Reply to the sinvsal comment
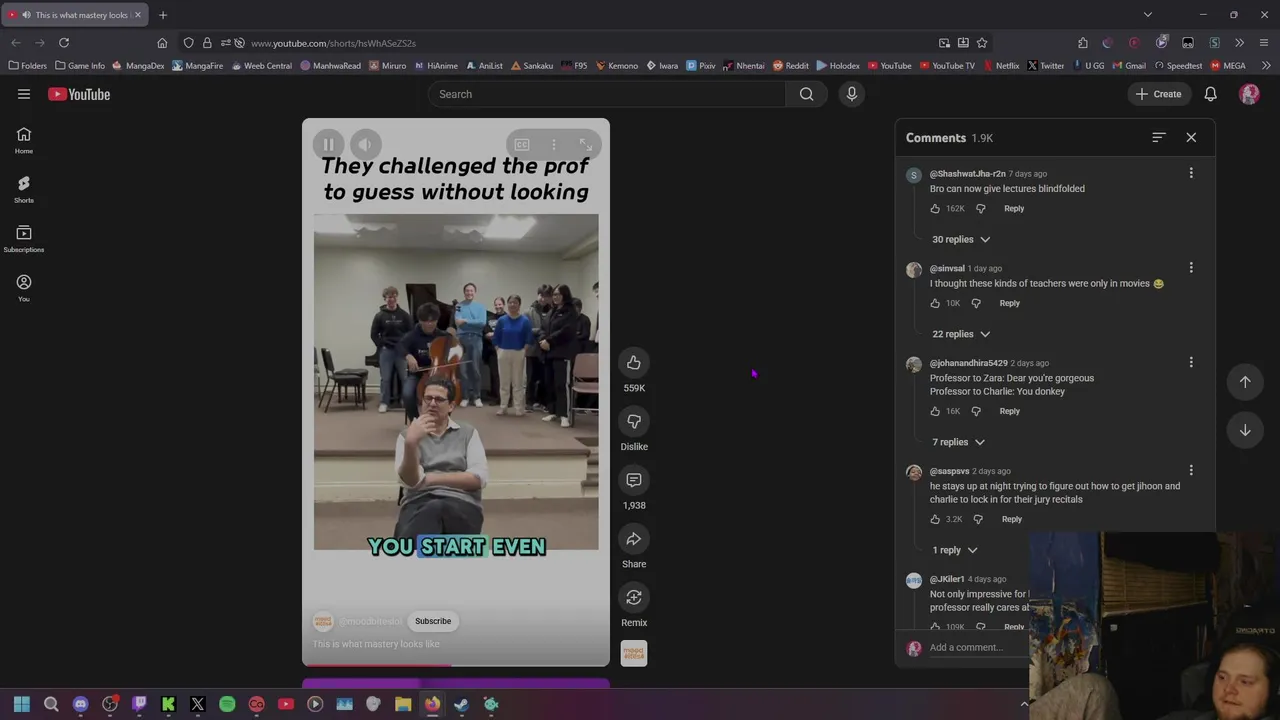This screenshot has width=1280, height=720. 1010,303
